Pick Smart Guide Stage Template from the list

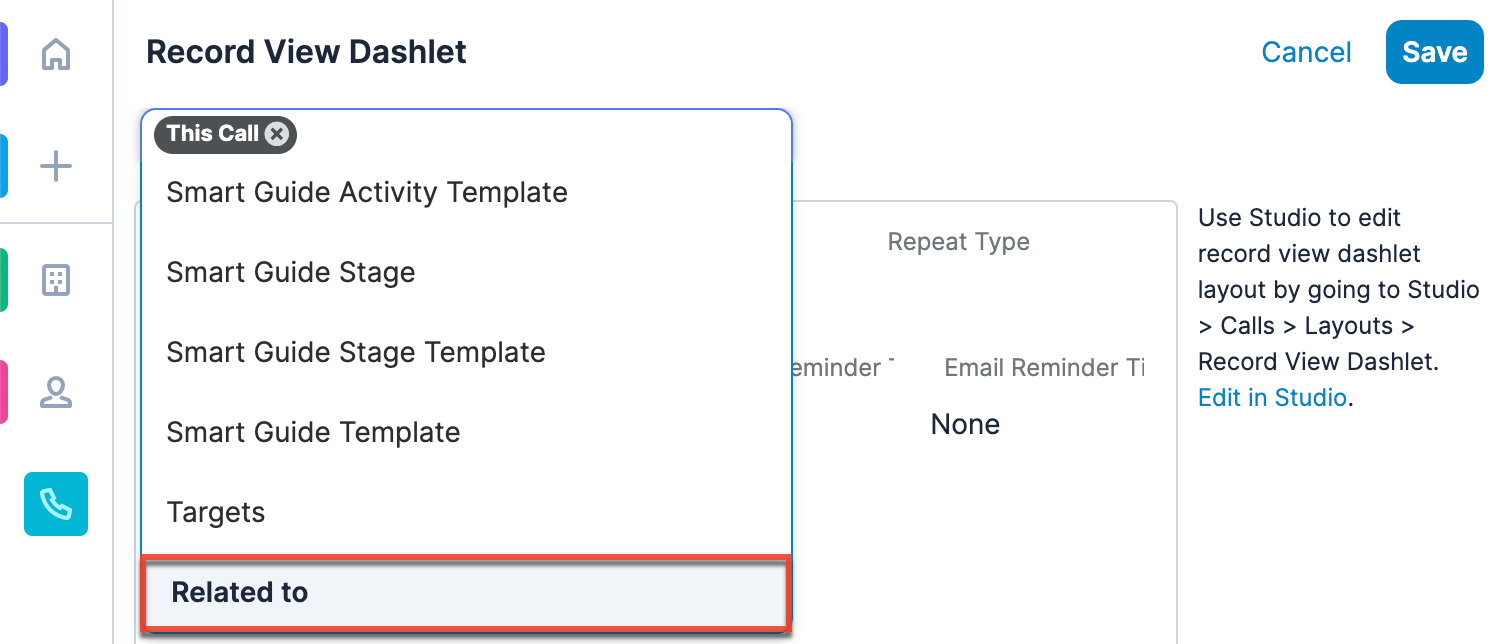pos(355,352)
